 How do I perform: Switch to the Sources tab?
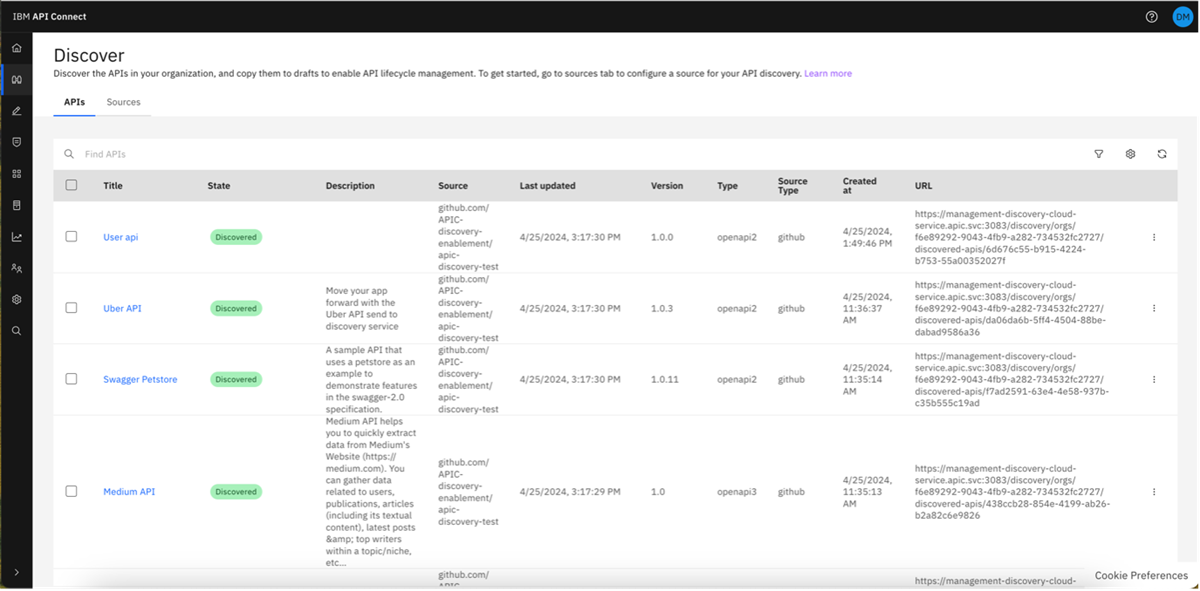(124, 102)
